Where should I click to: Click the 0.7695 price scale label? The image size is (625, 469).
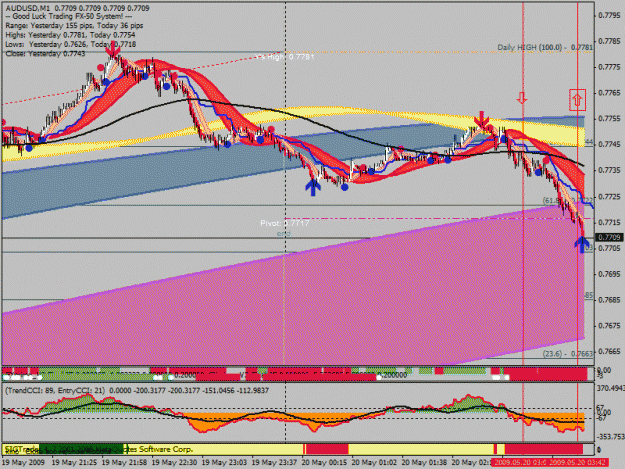point(609,274)
